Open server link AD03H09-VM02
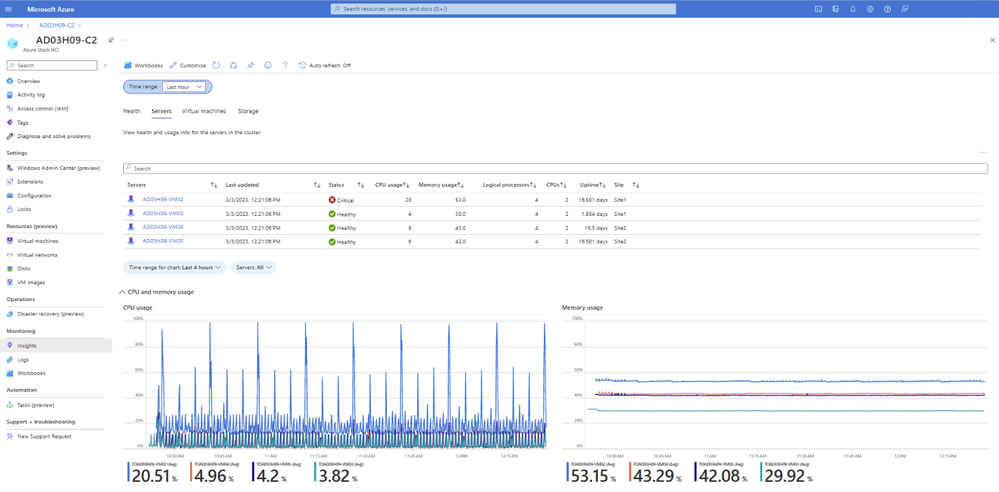 pos(162,199)
